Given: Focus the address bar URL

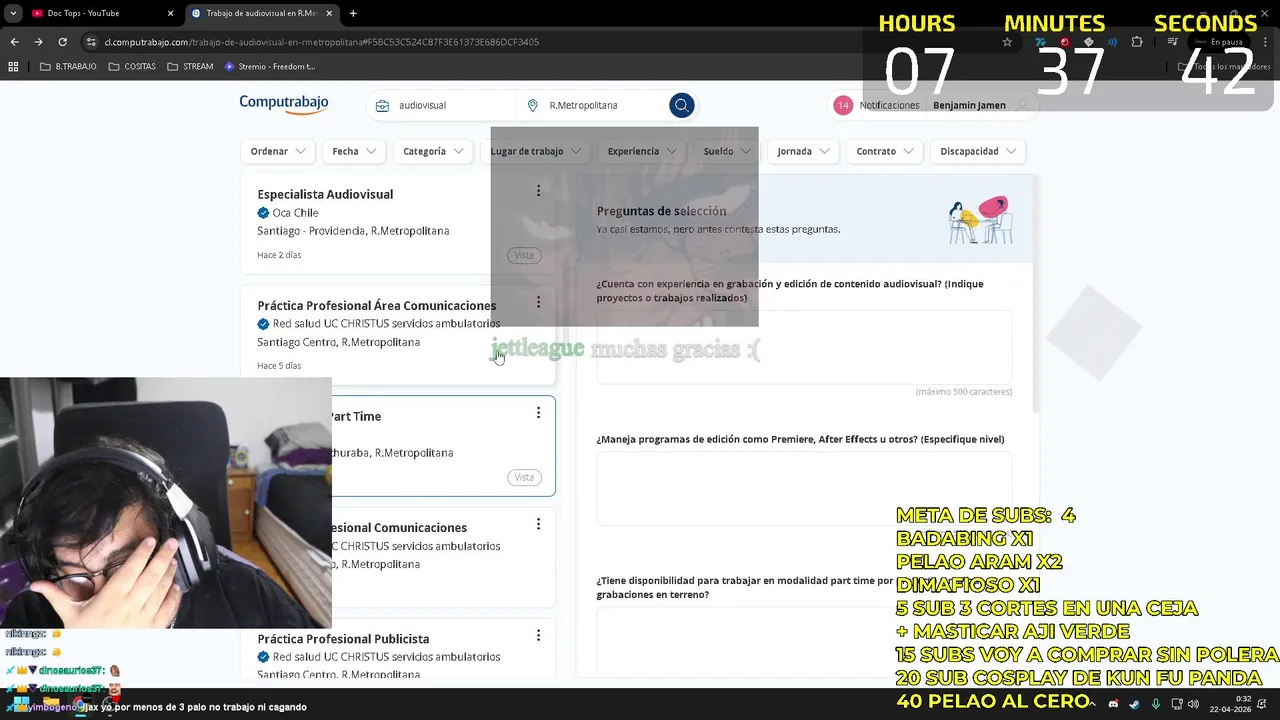Looking at the screenshot, I should click(x=321, y=42).
